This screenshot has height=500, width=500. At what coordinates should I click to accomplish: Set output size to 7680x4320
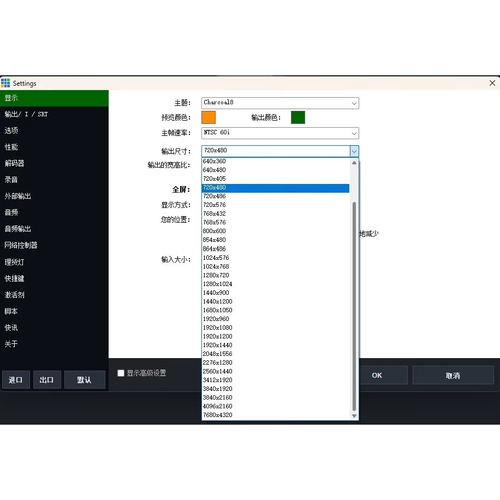(276, 415)
